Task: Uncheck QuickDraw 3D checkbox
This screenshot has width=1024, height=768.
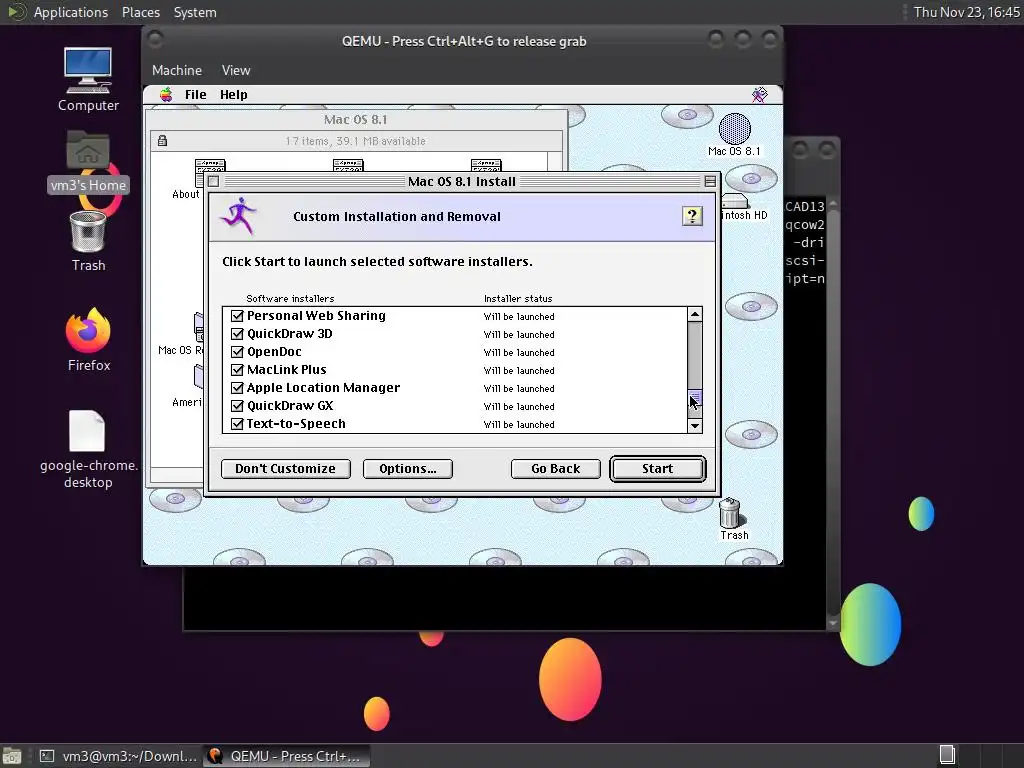Action: [237, 334]
